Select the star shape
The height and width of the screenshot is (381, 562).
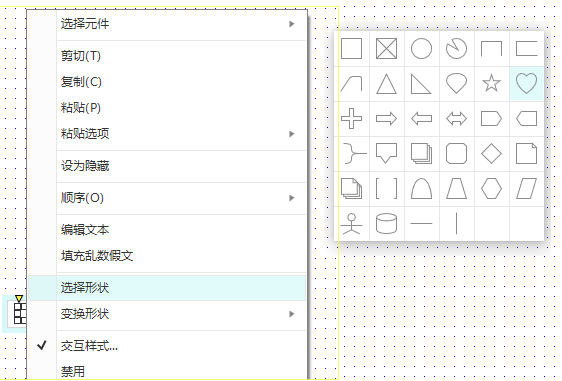(x=491, y=83)
